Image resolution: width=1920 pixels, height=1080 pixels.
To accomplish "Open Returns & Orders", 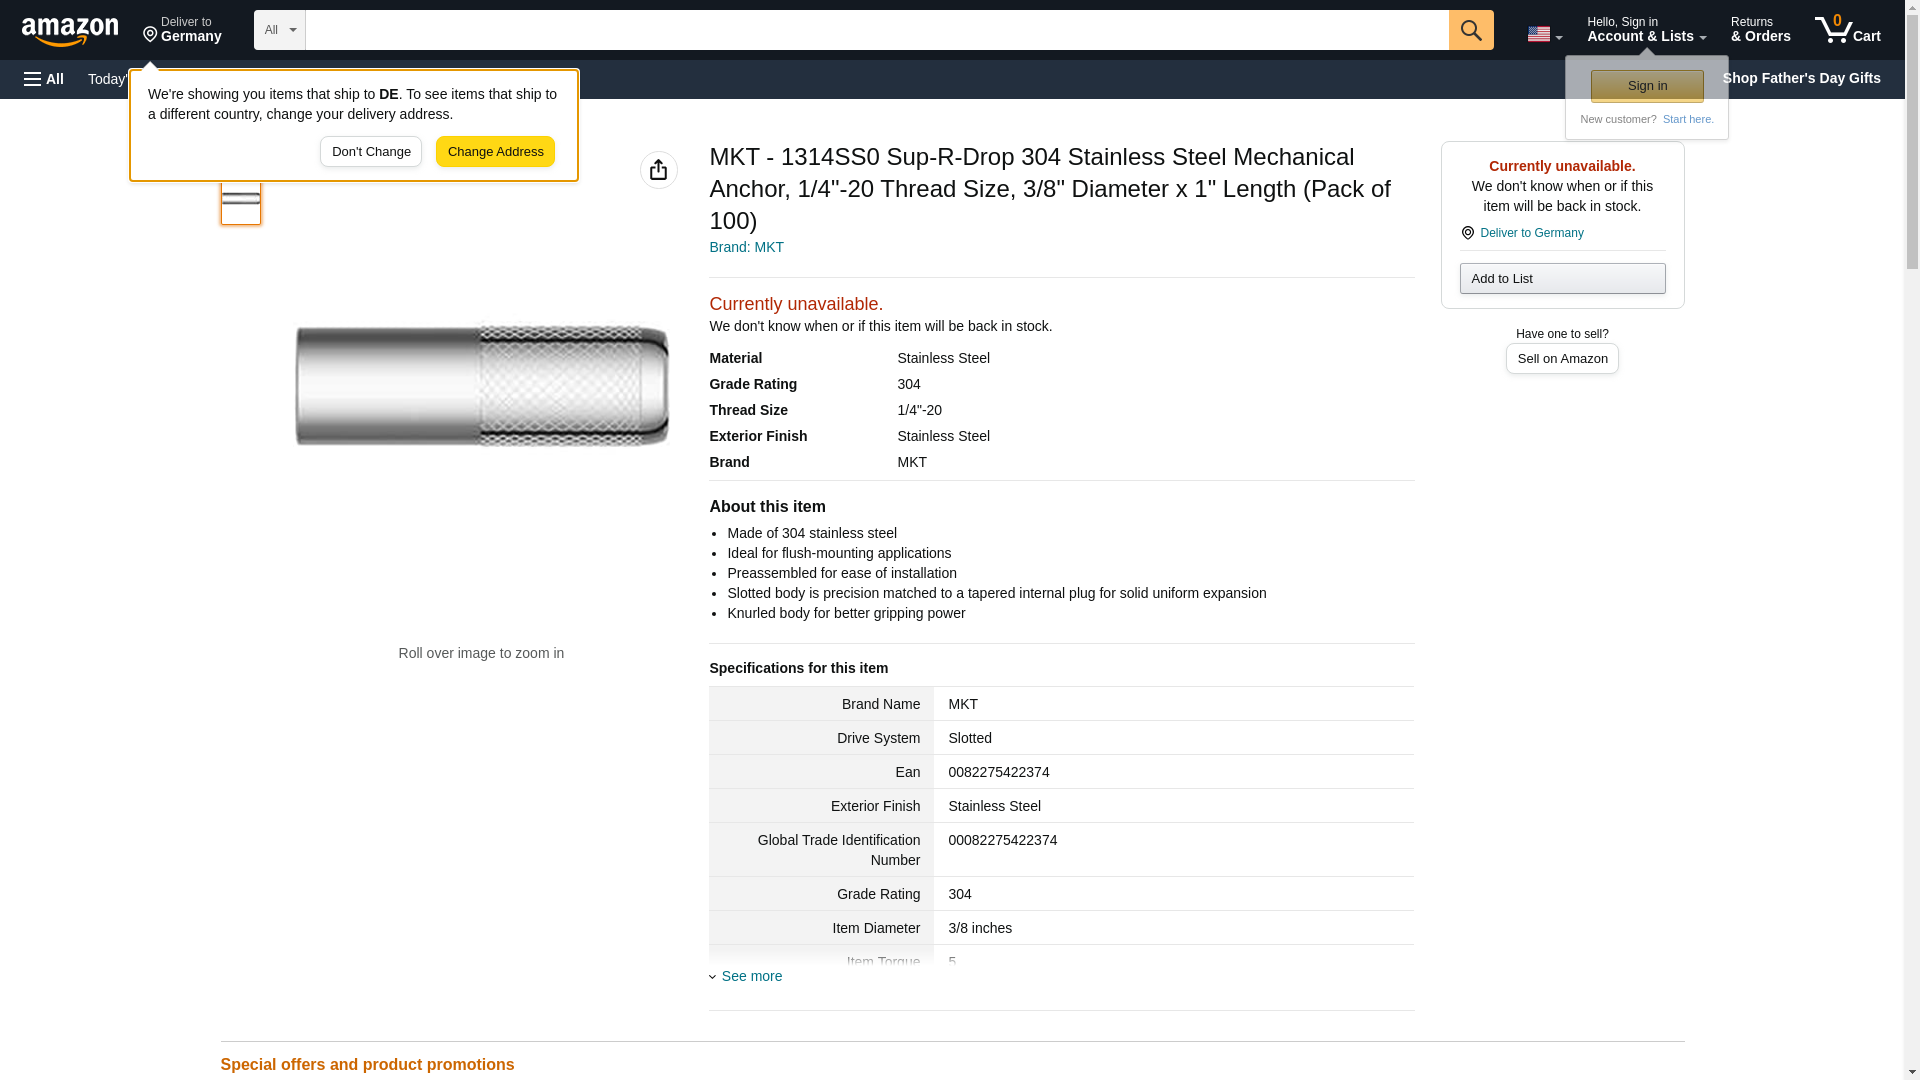I will tap(1760, 30).
